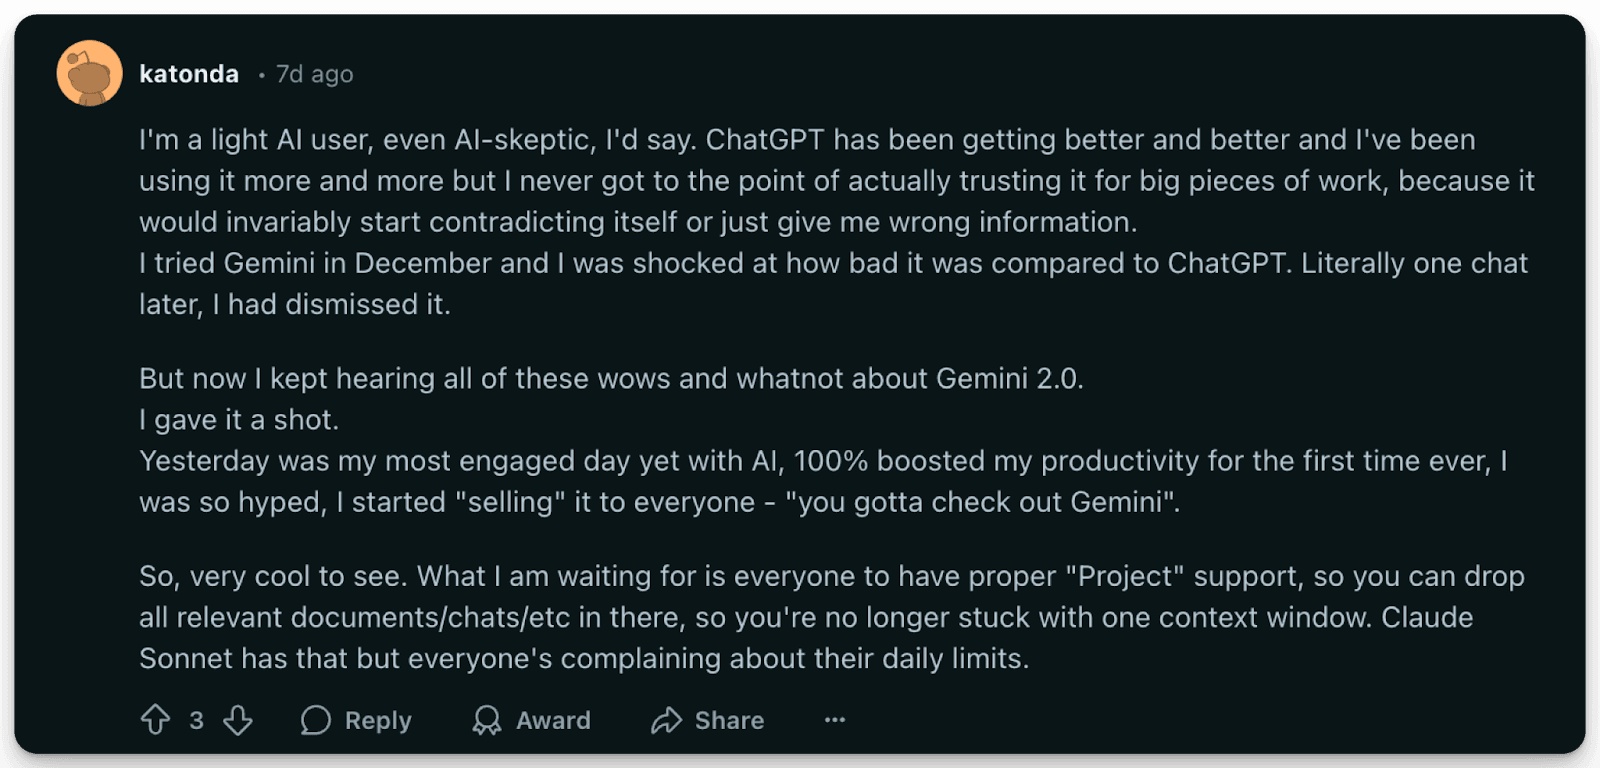Open comment actions via the "..." menu
1600x768 pixels.
(835, 720)
